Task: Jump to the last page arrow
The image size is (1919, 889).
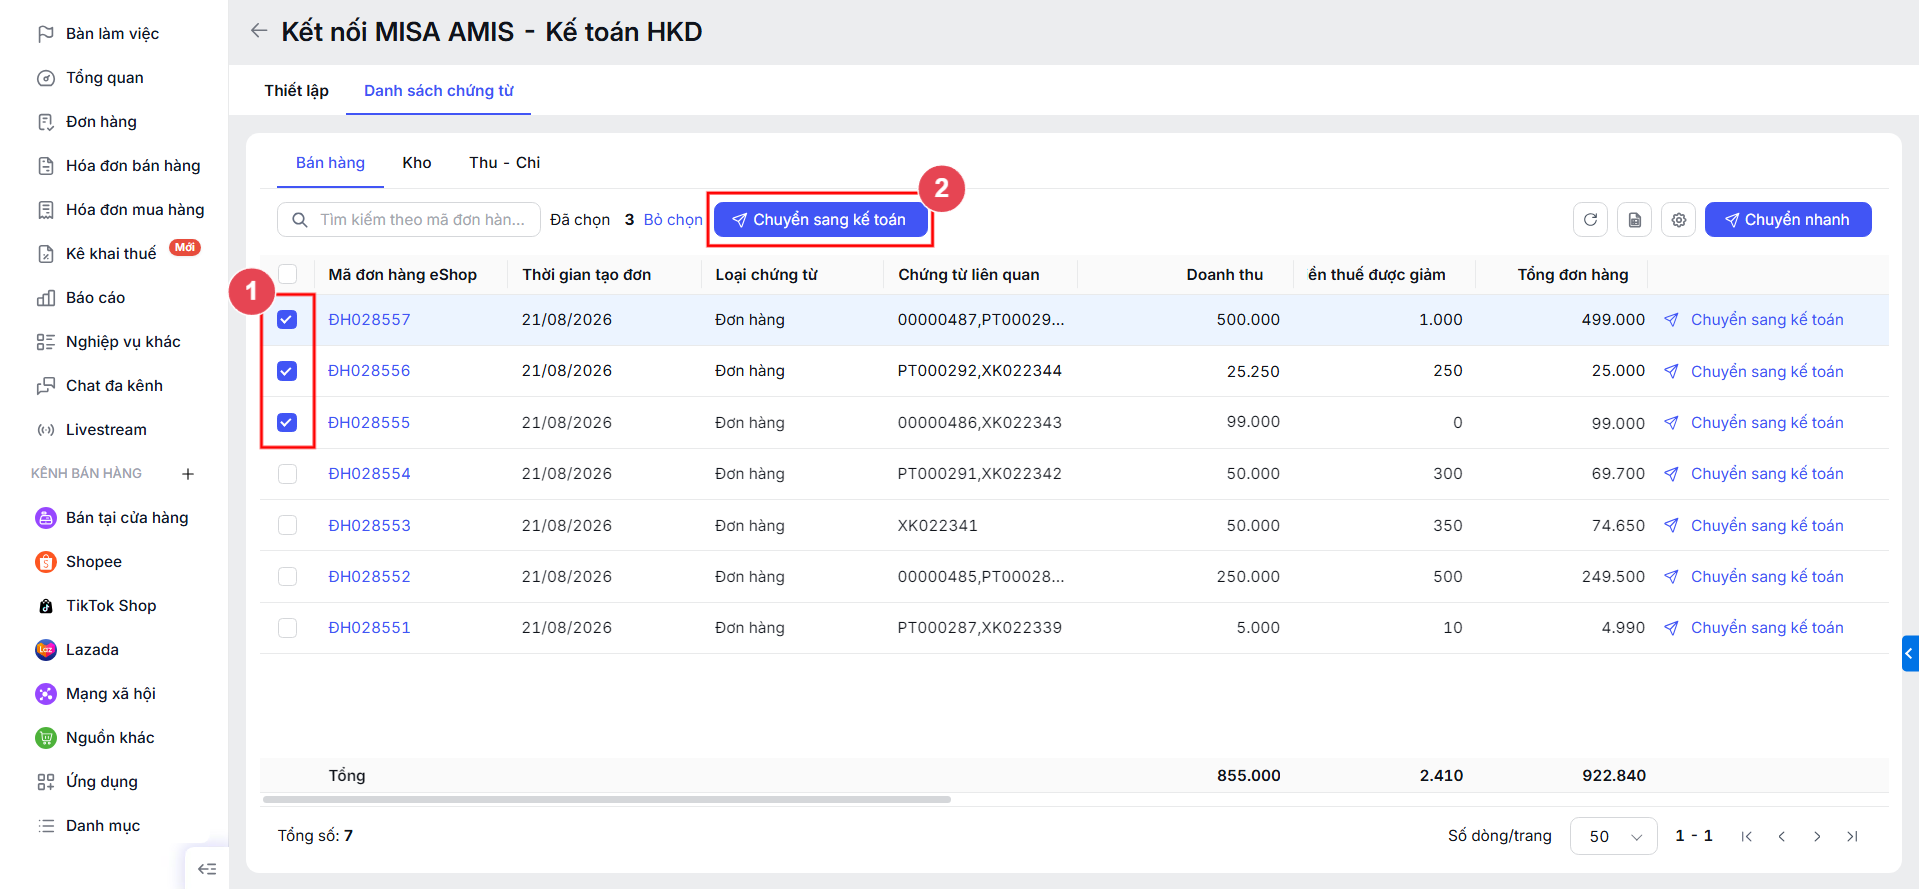Action: (1852, 836)
